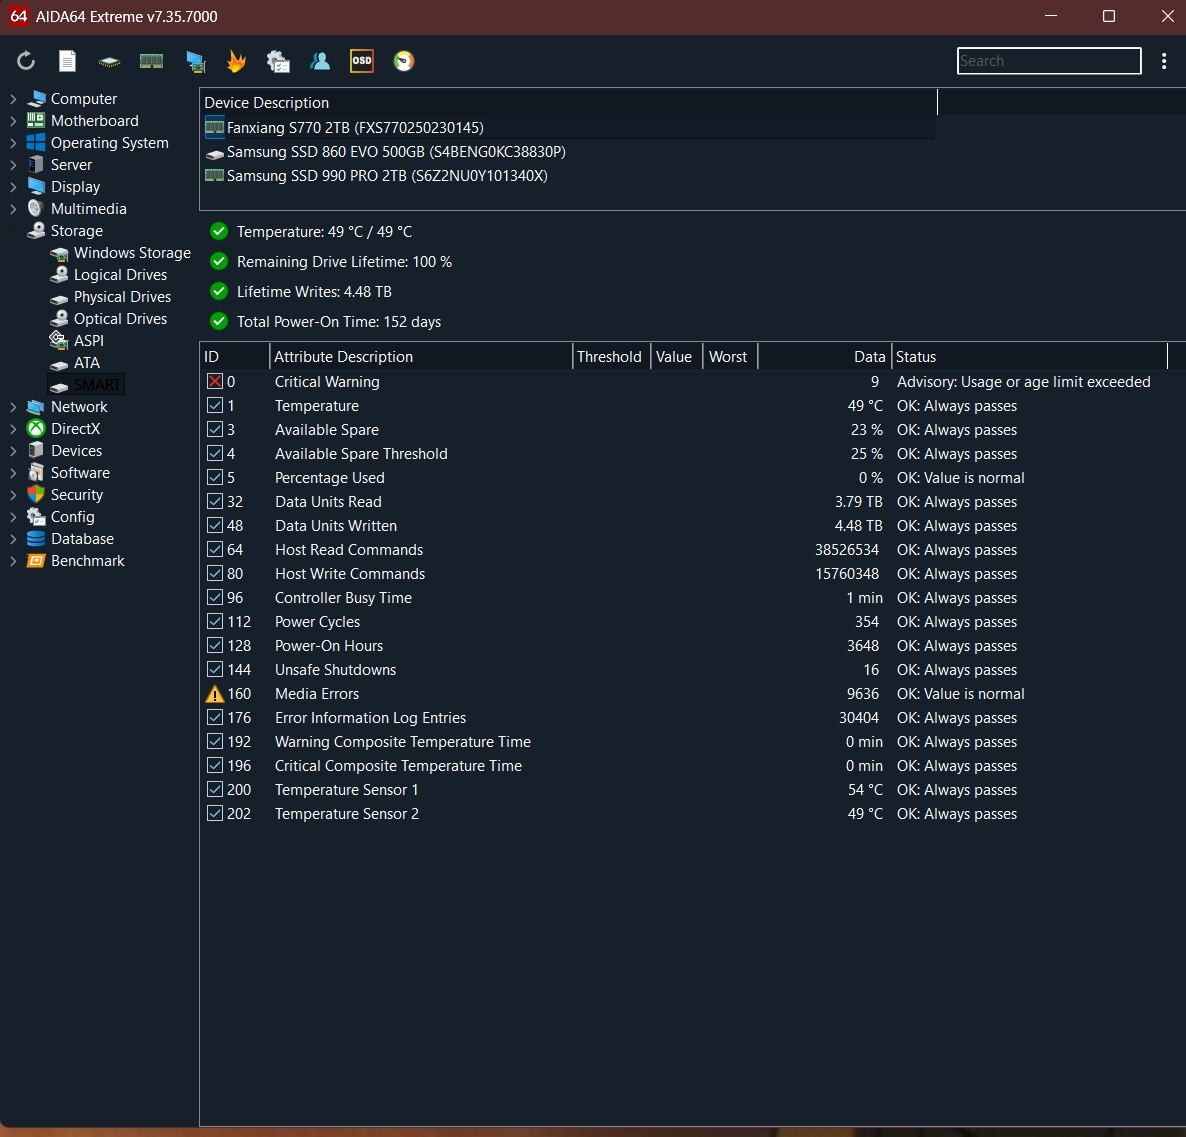Open the network audit toolbar icon

tap(278, 61)
